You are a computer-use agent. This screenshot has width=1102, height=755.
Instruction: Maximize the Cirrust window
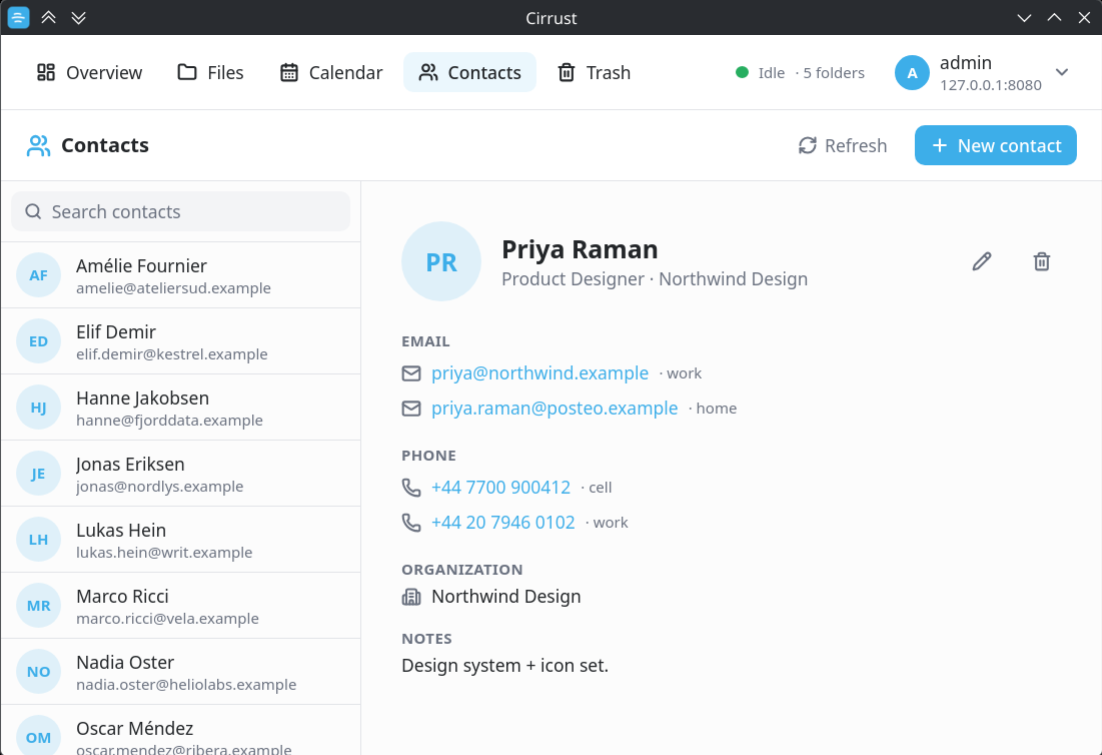click(x=1054, y=18)
